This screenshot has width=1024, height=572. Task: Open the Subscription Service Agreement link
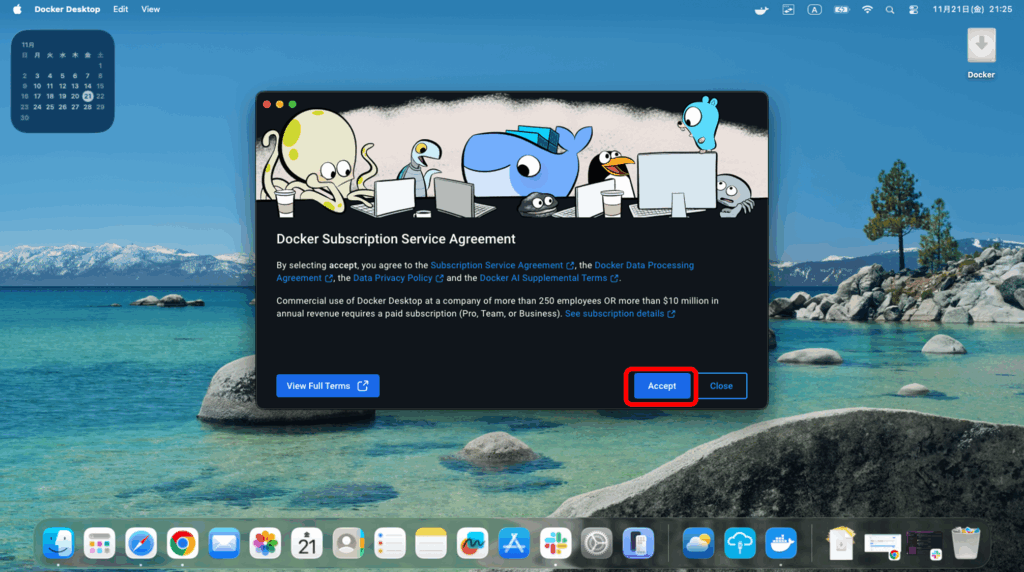coord(497,265)
